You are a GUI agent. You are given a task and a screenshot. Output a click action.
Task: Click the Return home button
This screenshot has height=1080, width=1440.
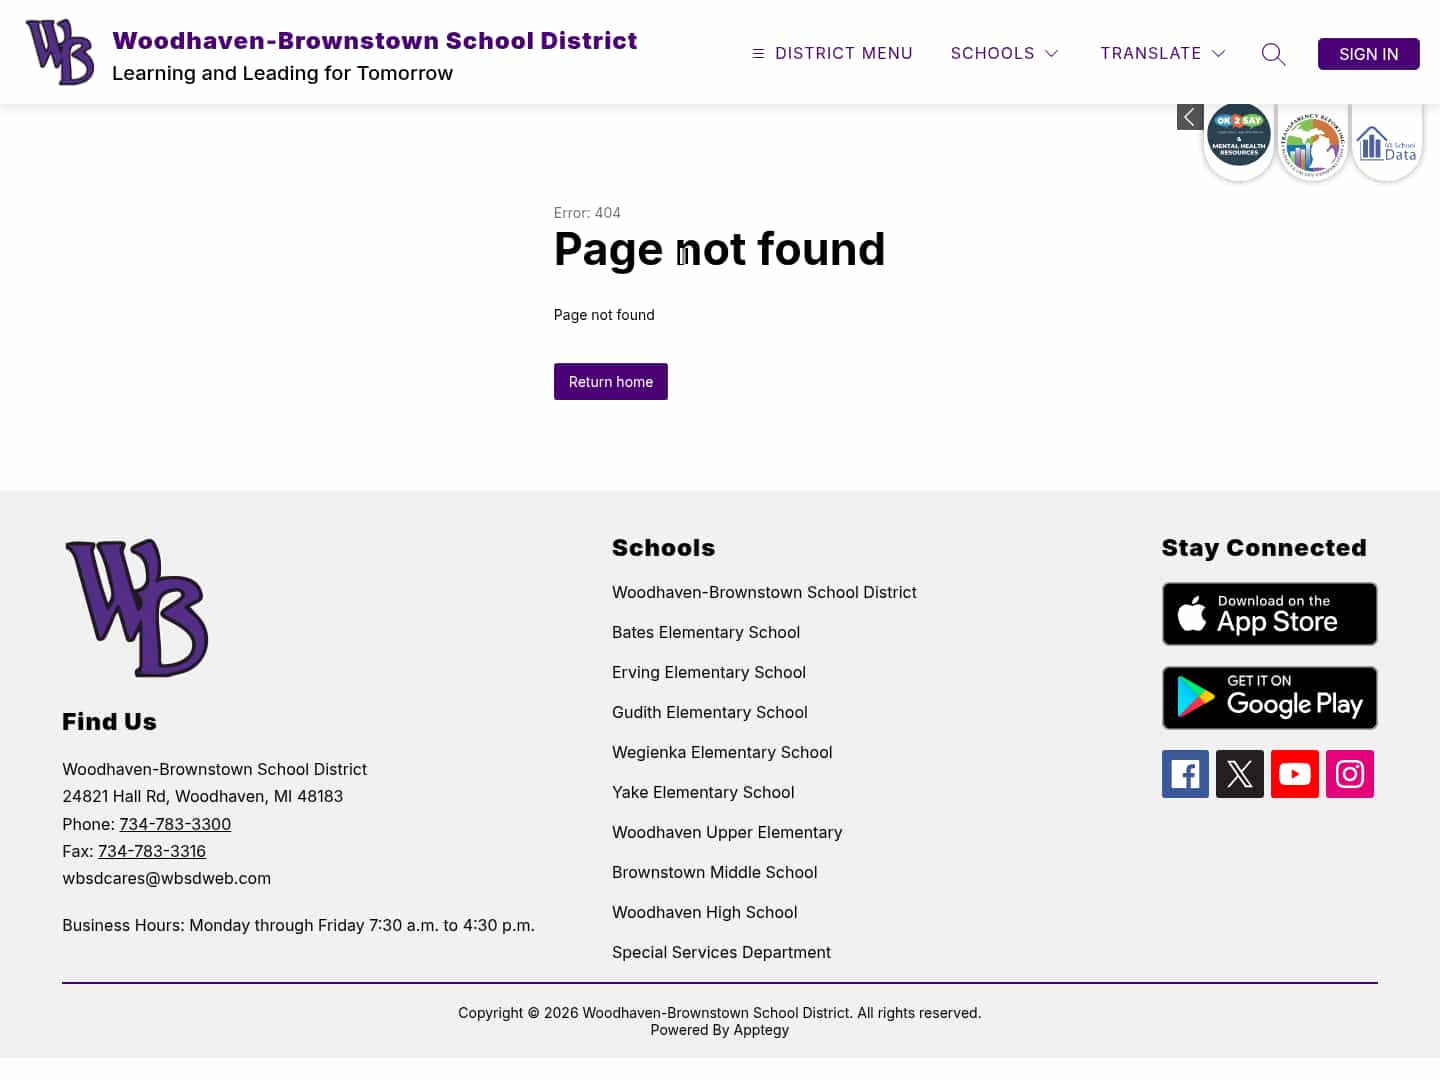click(x=610, y=381)
